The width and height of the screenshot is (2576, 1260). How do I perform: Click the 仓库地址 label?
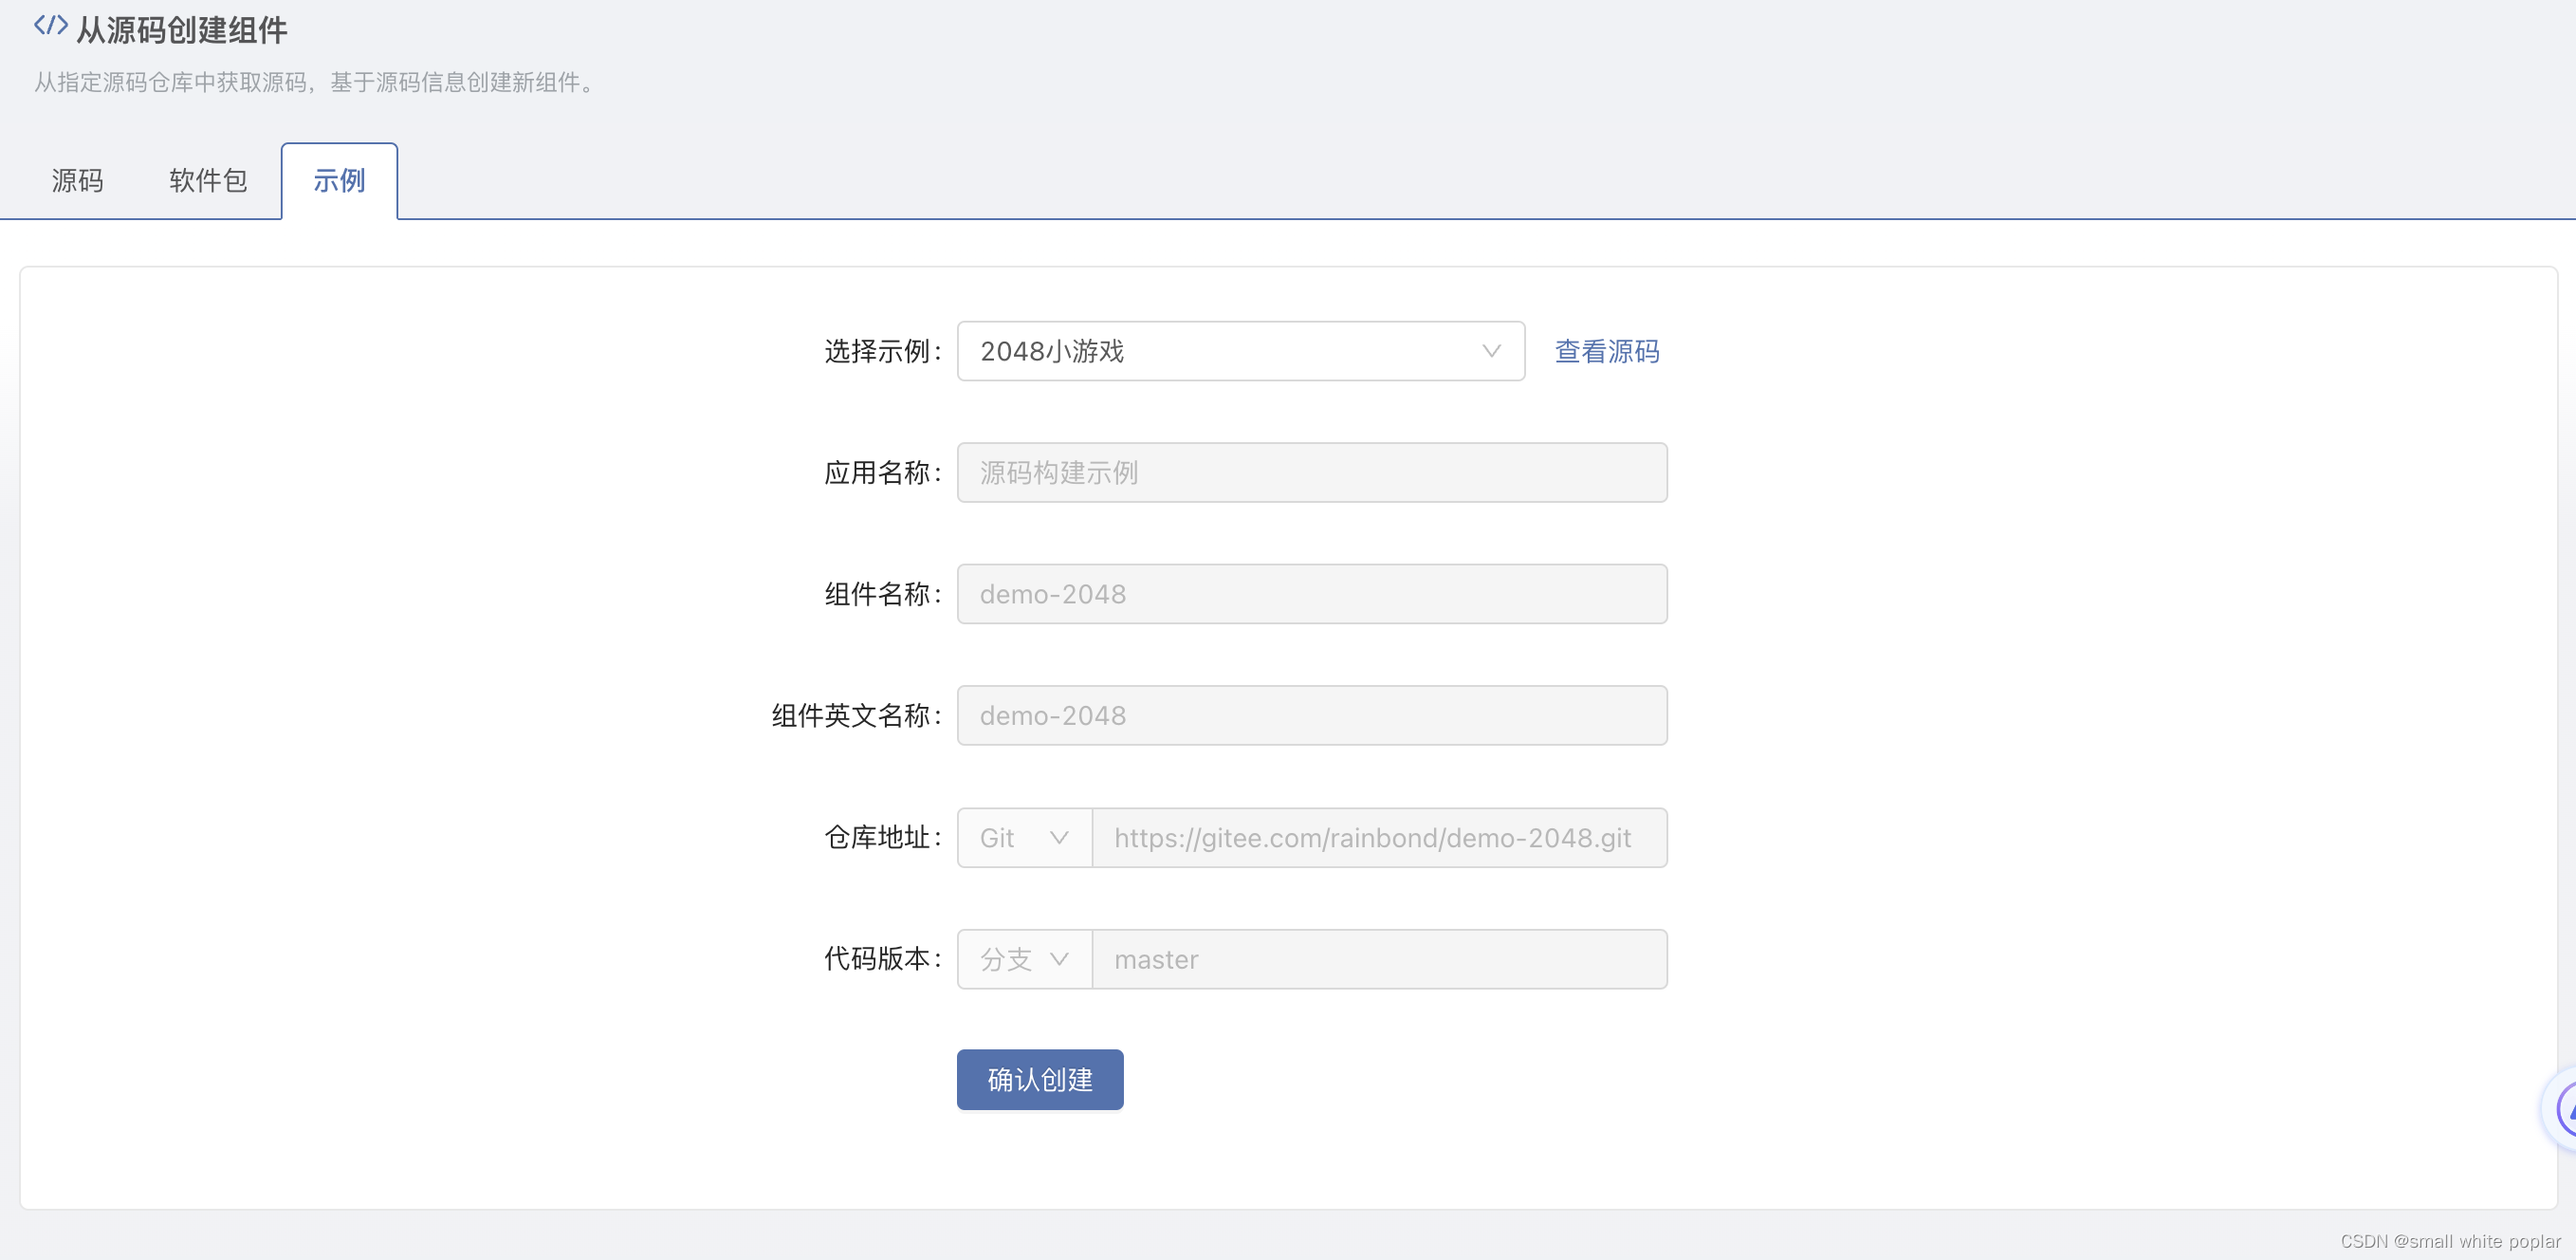[x=882, y=838]
